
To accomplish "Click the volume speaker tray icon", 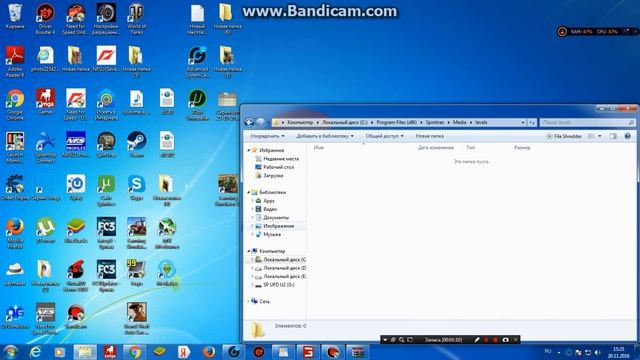I will 598,352.
